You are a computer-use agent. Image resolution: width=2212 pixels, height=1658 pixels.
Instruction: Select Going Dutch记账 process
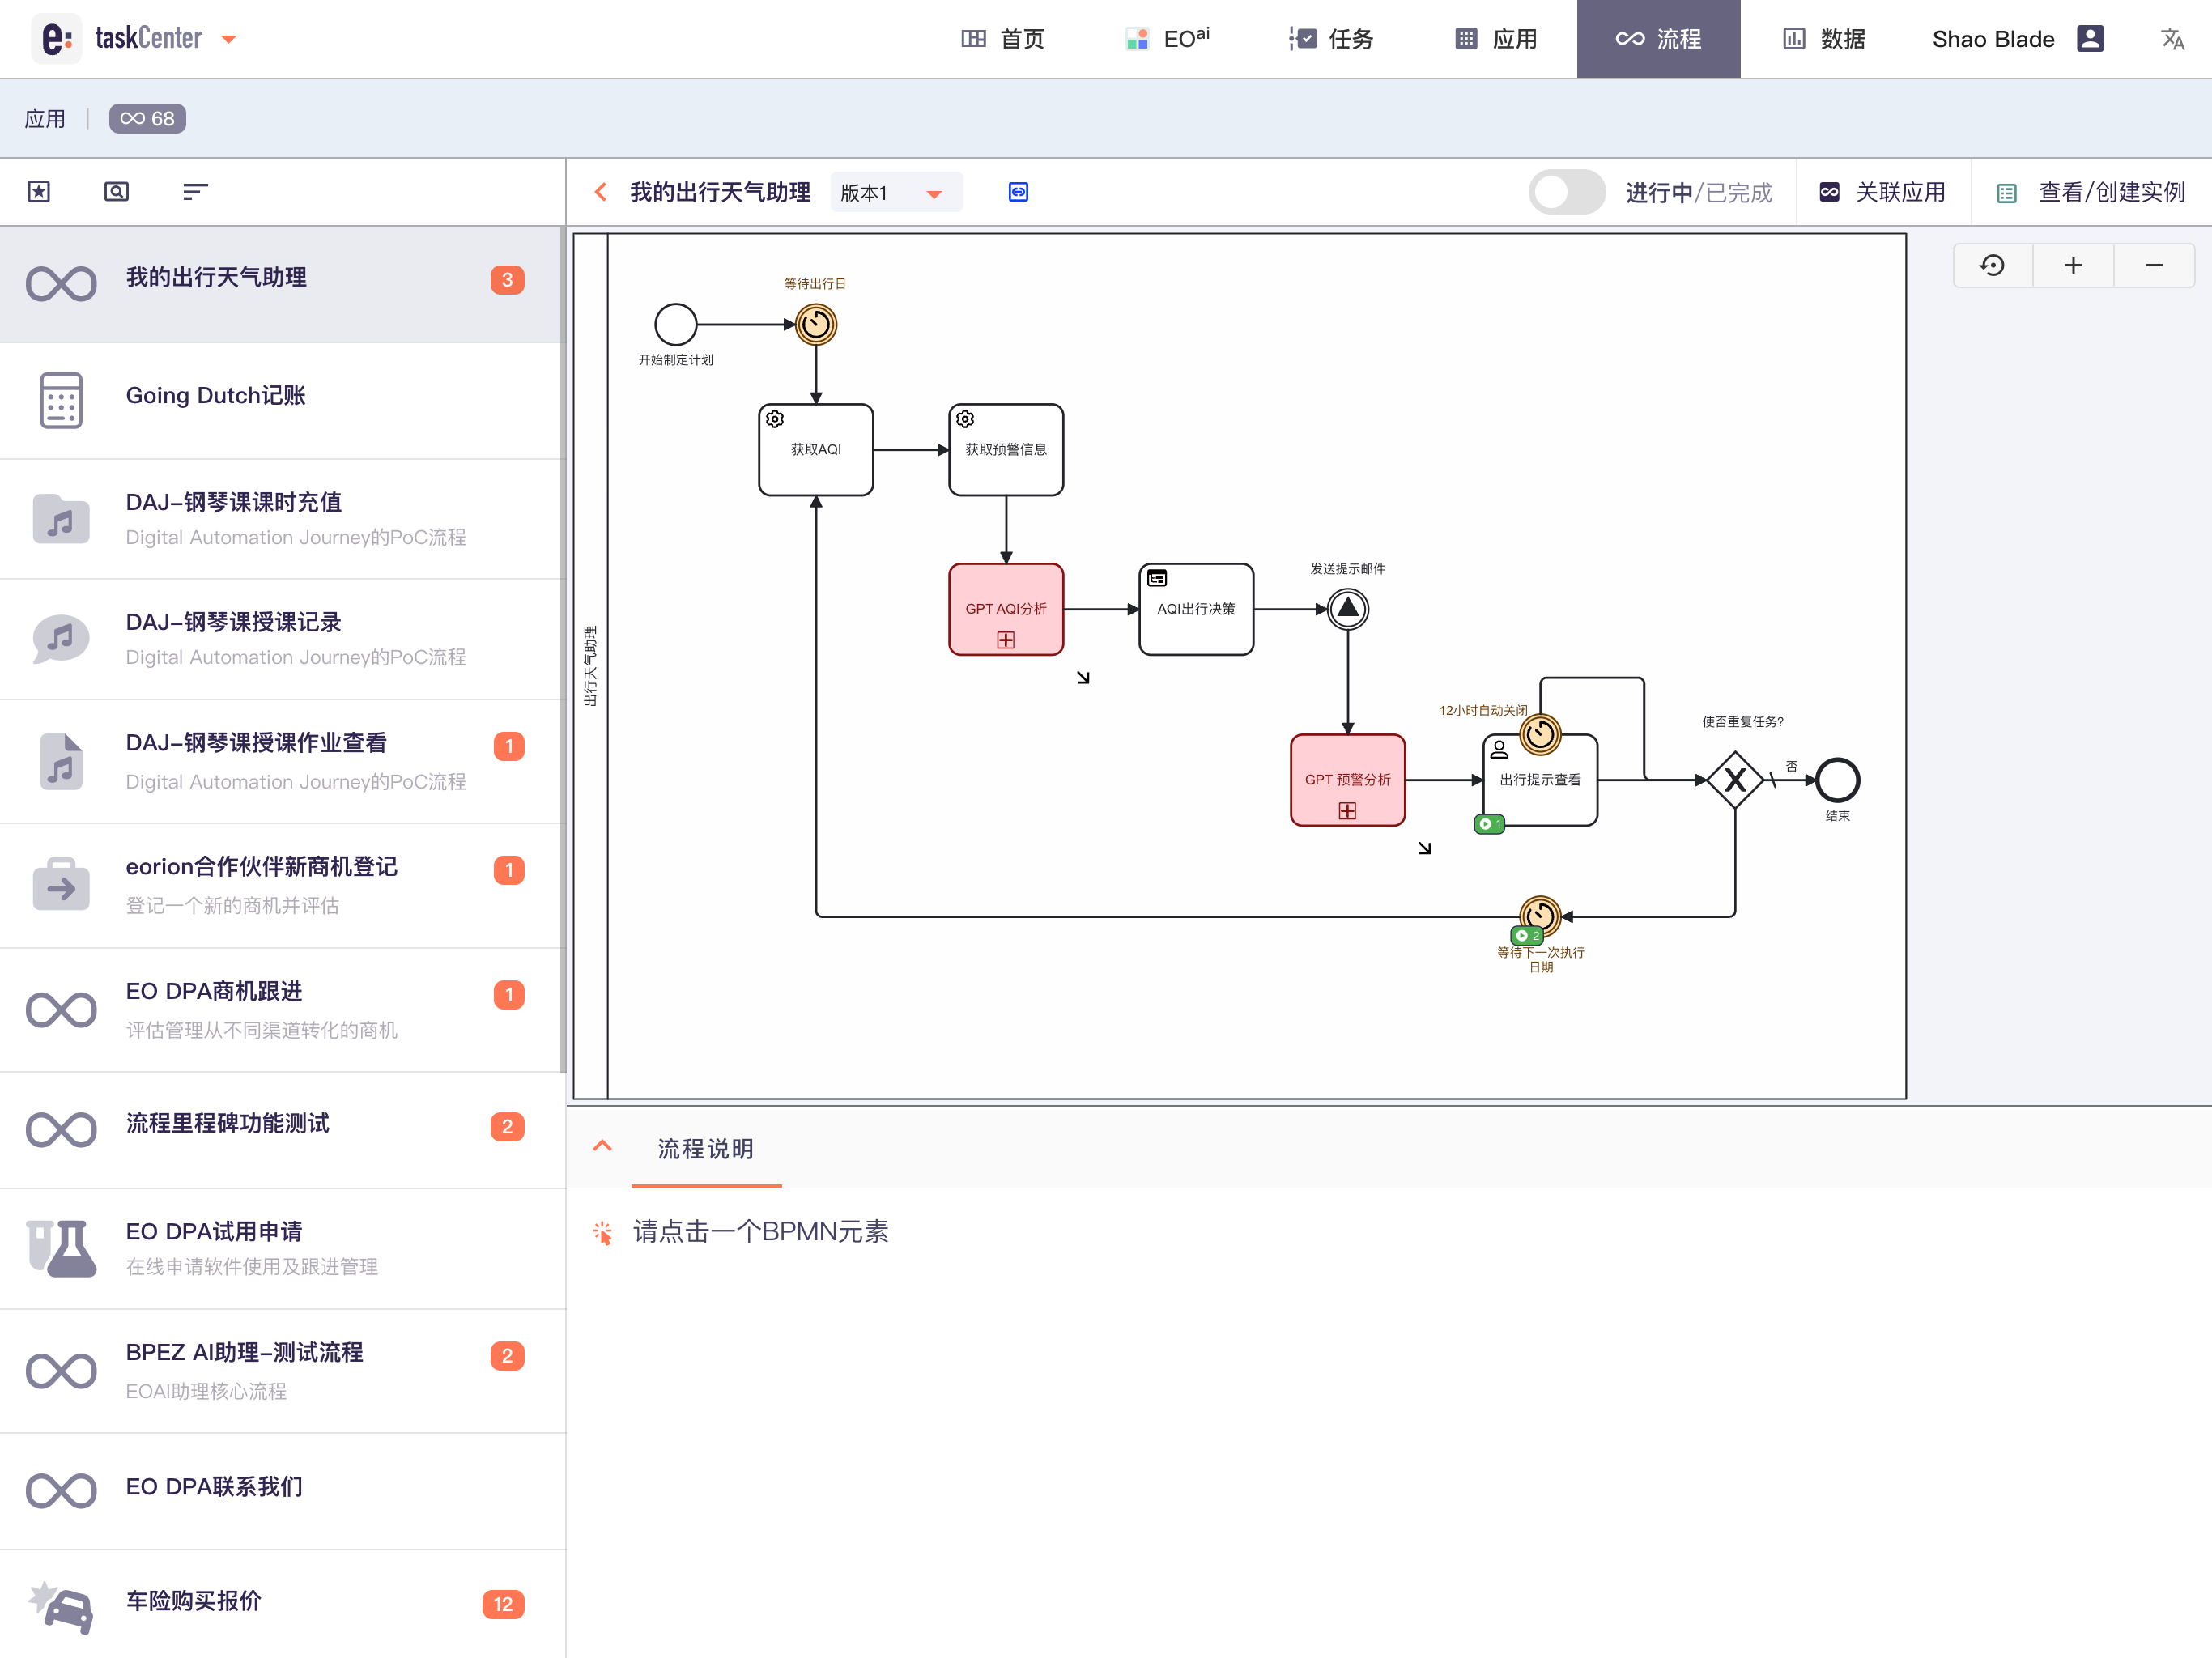pos(280,401)
